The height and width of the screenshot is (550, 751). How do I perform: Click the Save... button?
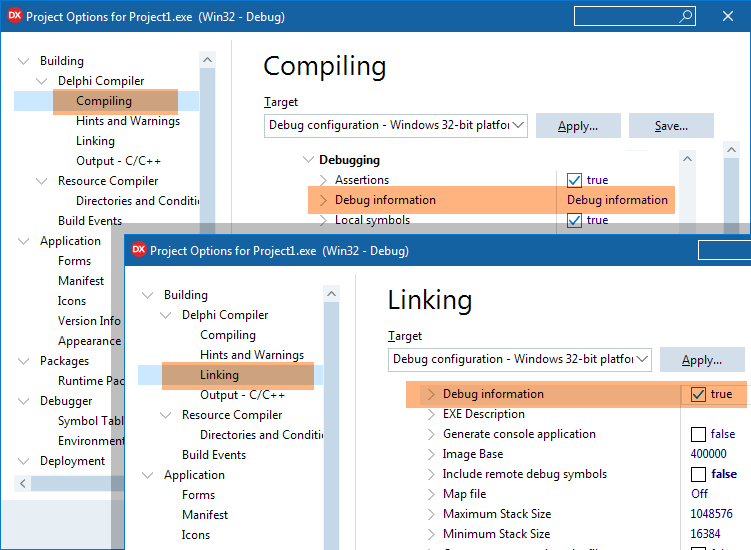(671, 126)
